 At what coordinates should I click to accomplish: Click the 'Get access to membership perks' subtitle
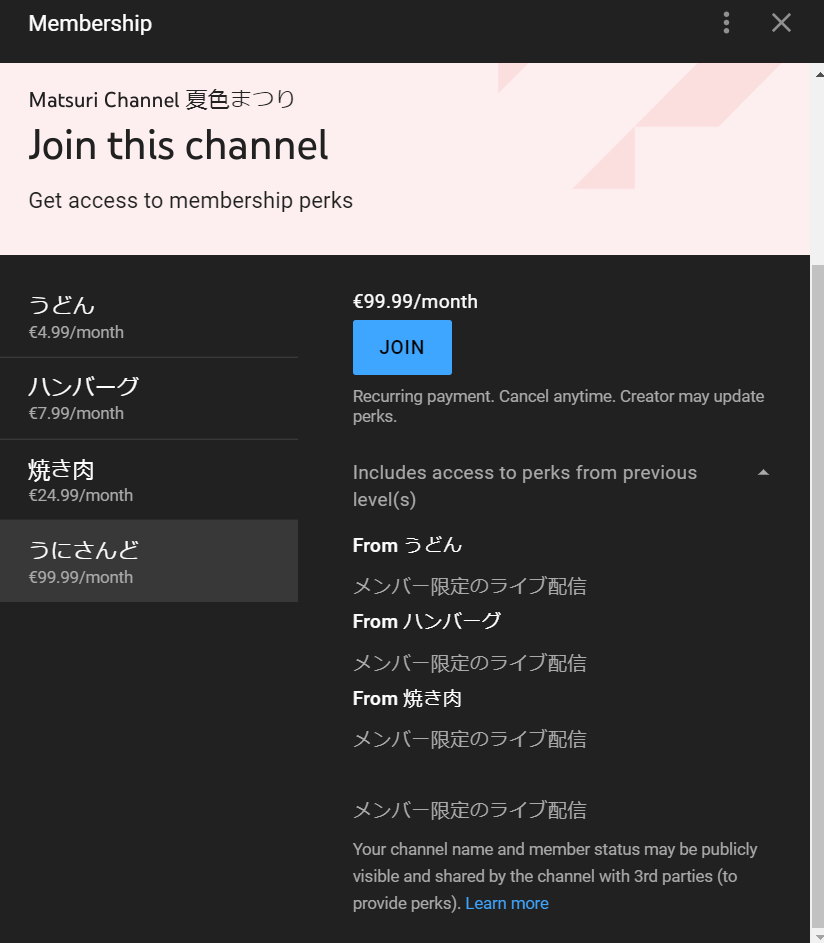191,200
